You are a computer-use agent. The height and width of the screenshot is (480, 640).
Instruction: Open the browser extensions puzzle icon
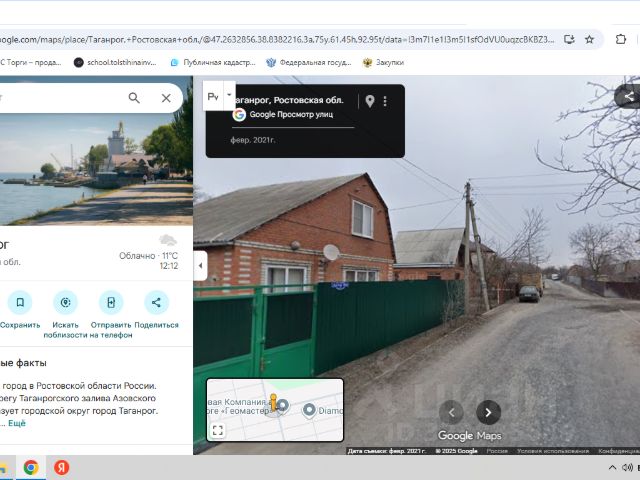[x=620, y=40]
